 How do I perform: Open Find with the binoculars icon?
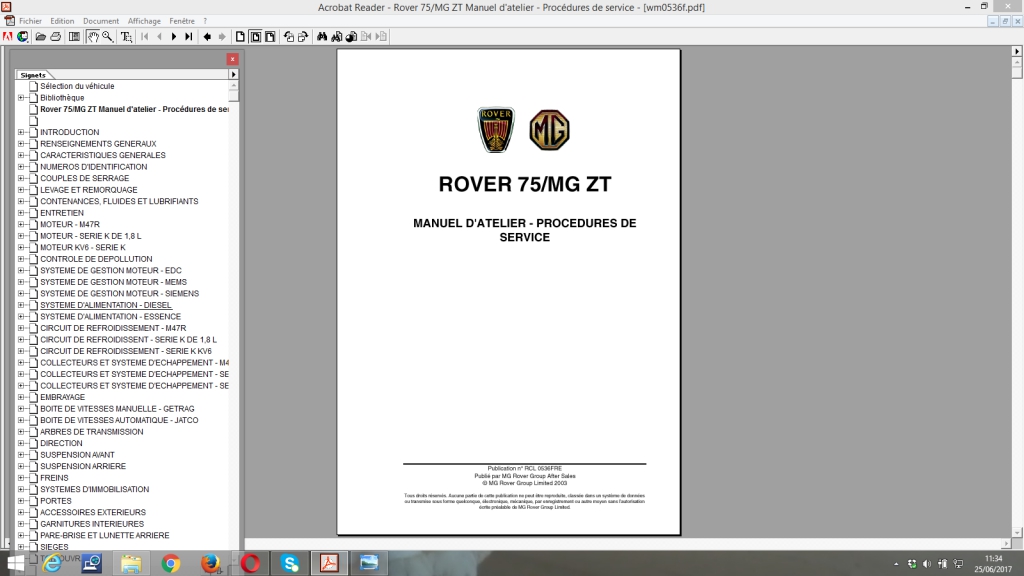pos(322,37)
